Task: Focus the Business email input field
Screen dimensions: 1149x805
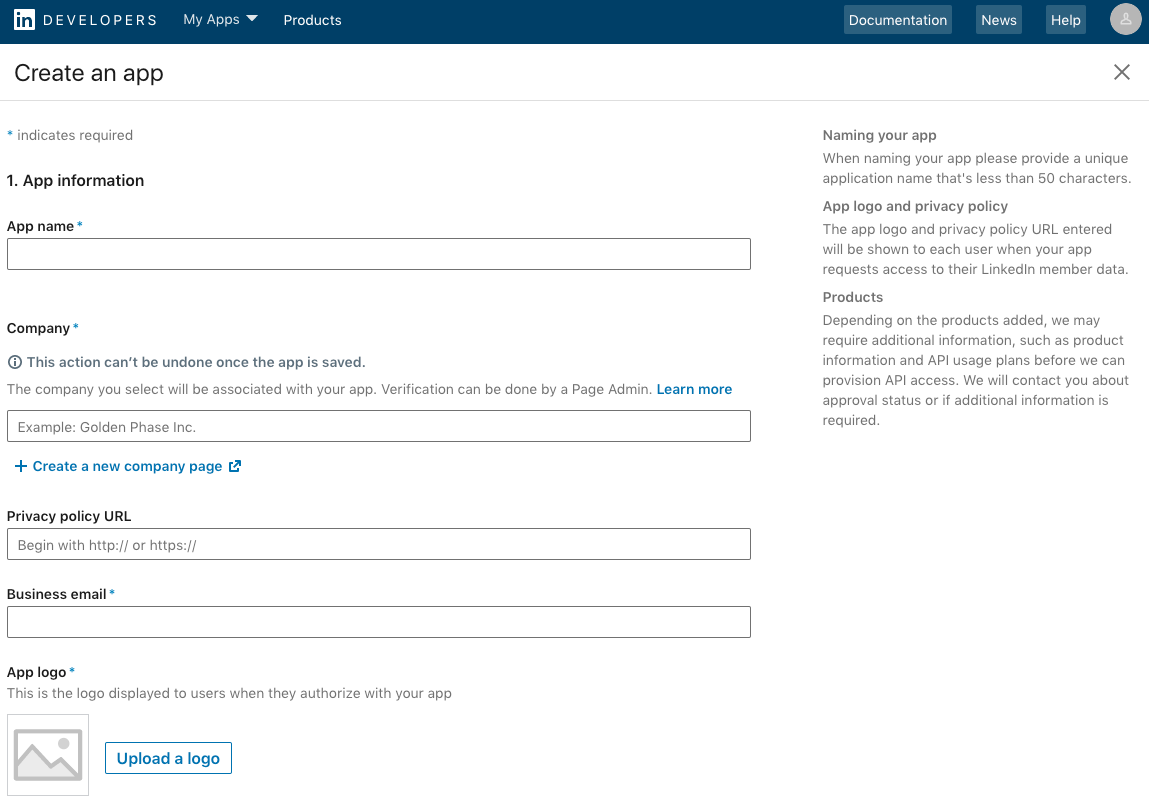Action: (x=379, y=622)
